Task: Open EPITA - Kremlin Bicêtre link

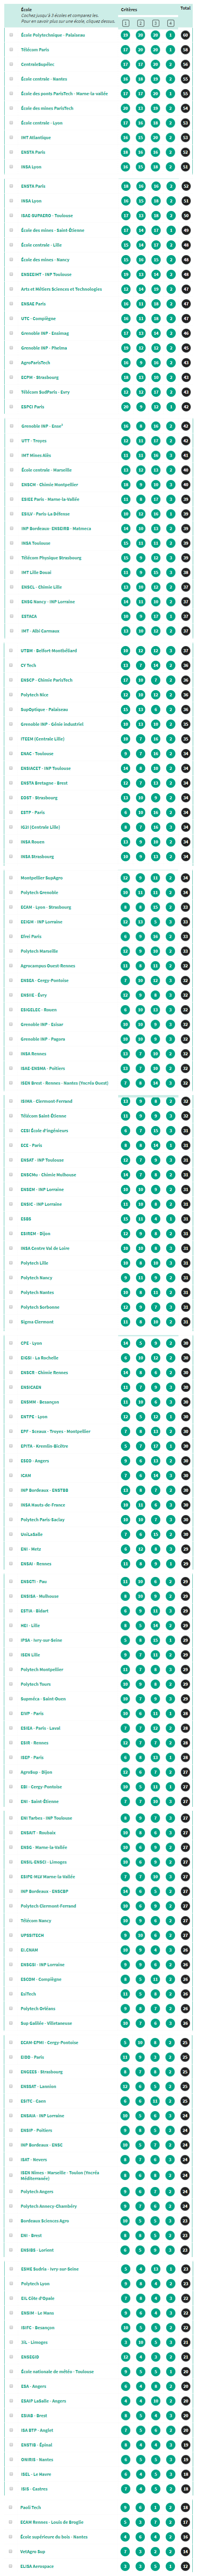Action: pos(44,1446)
